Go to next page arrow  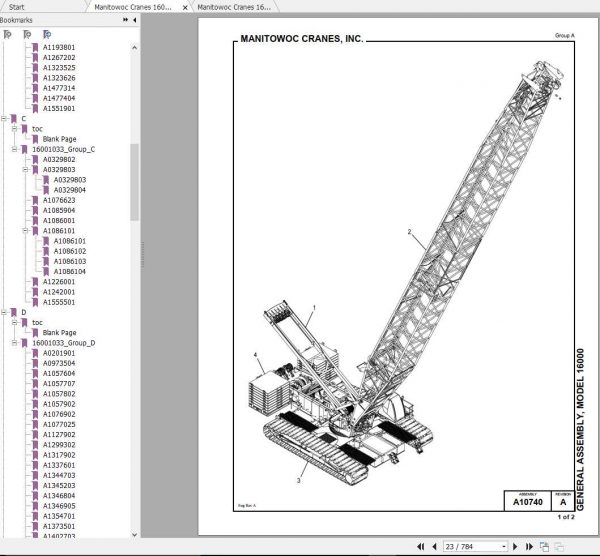click(515, 547)
